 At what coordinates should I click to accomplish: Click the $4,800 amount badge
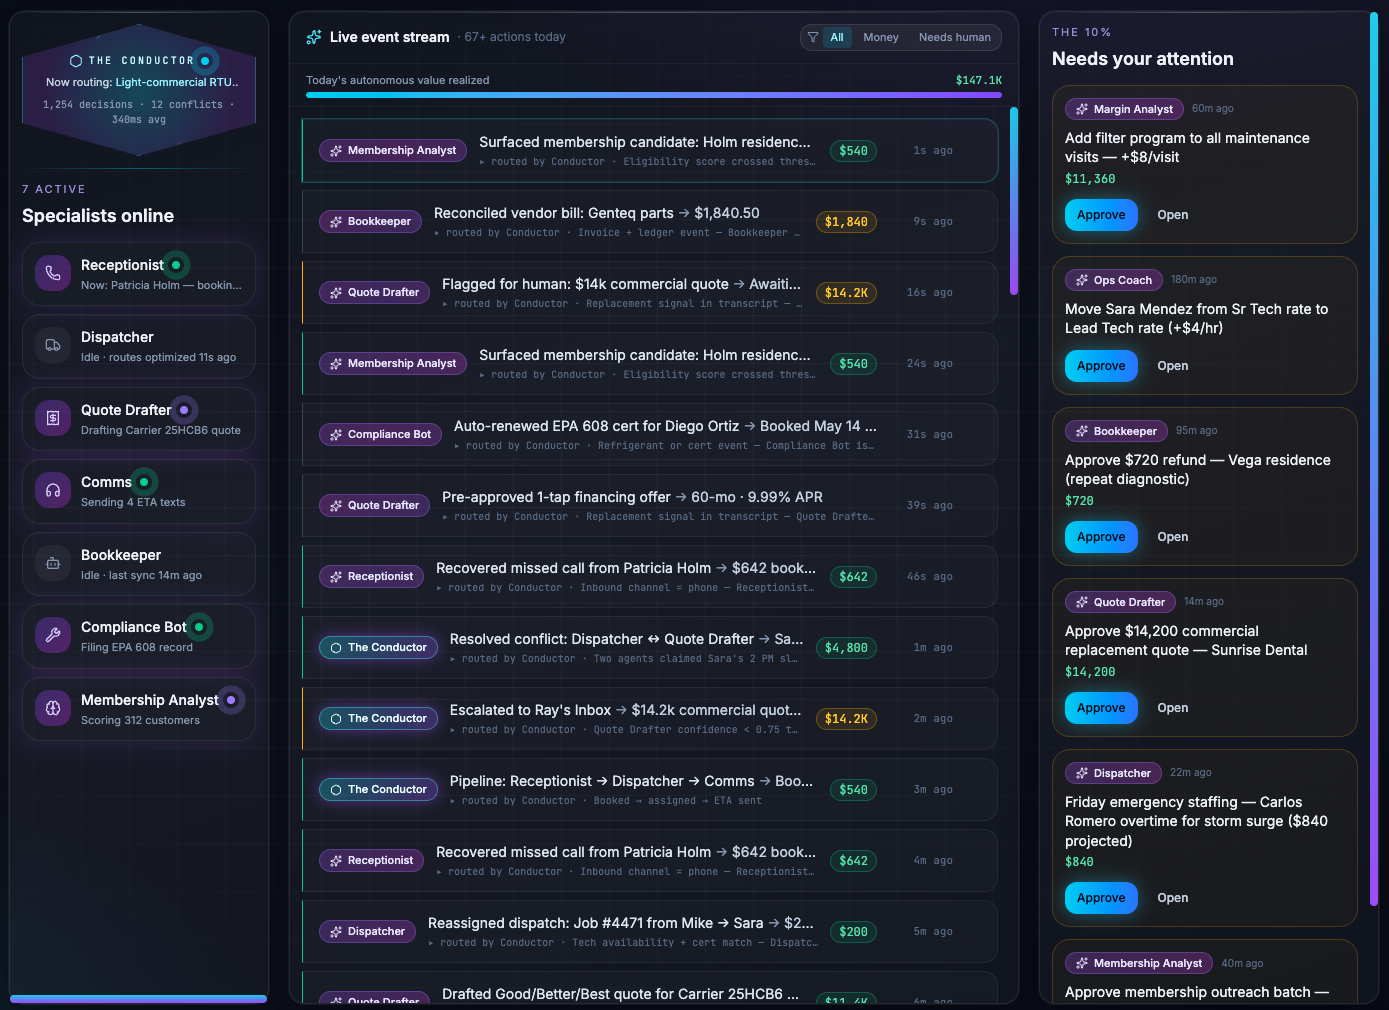tap(846, 648)
